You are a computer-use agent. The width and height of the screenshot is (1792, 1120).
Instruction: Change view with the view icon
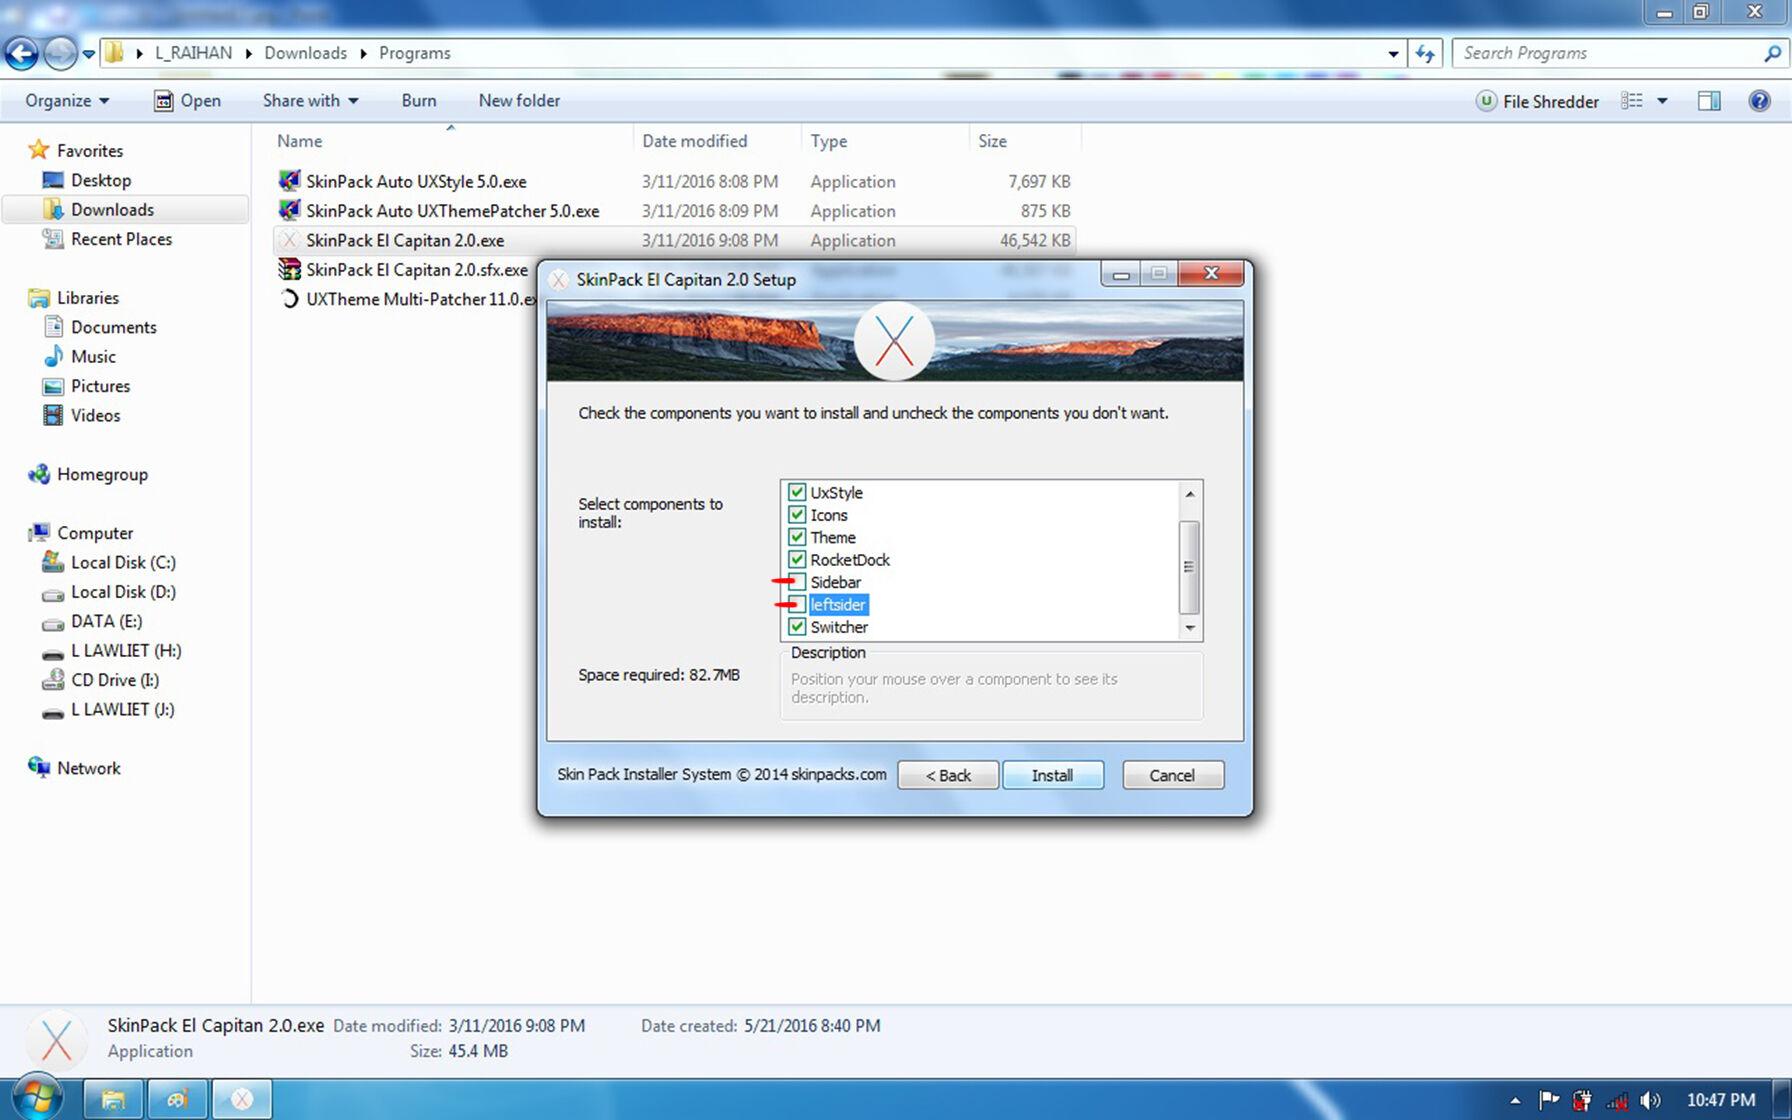1632,101
